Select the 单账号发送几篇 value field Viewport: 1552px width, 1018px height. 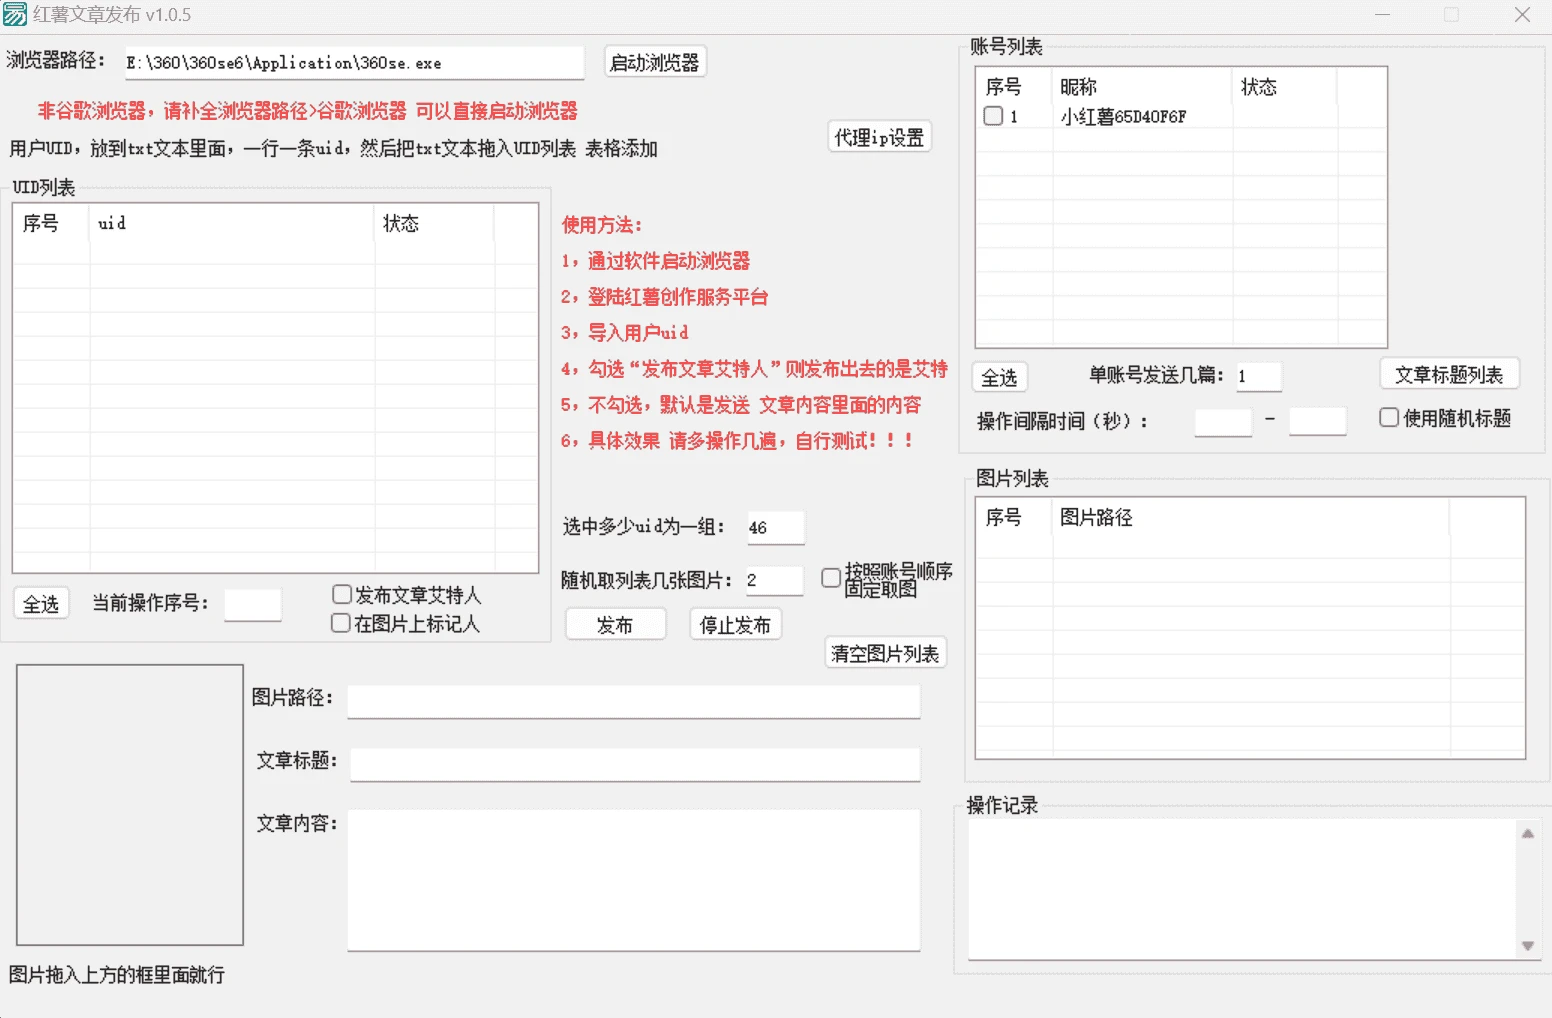[1257, 376]
